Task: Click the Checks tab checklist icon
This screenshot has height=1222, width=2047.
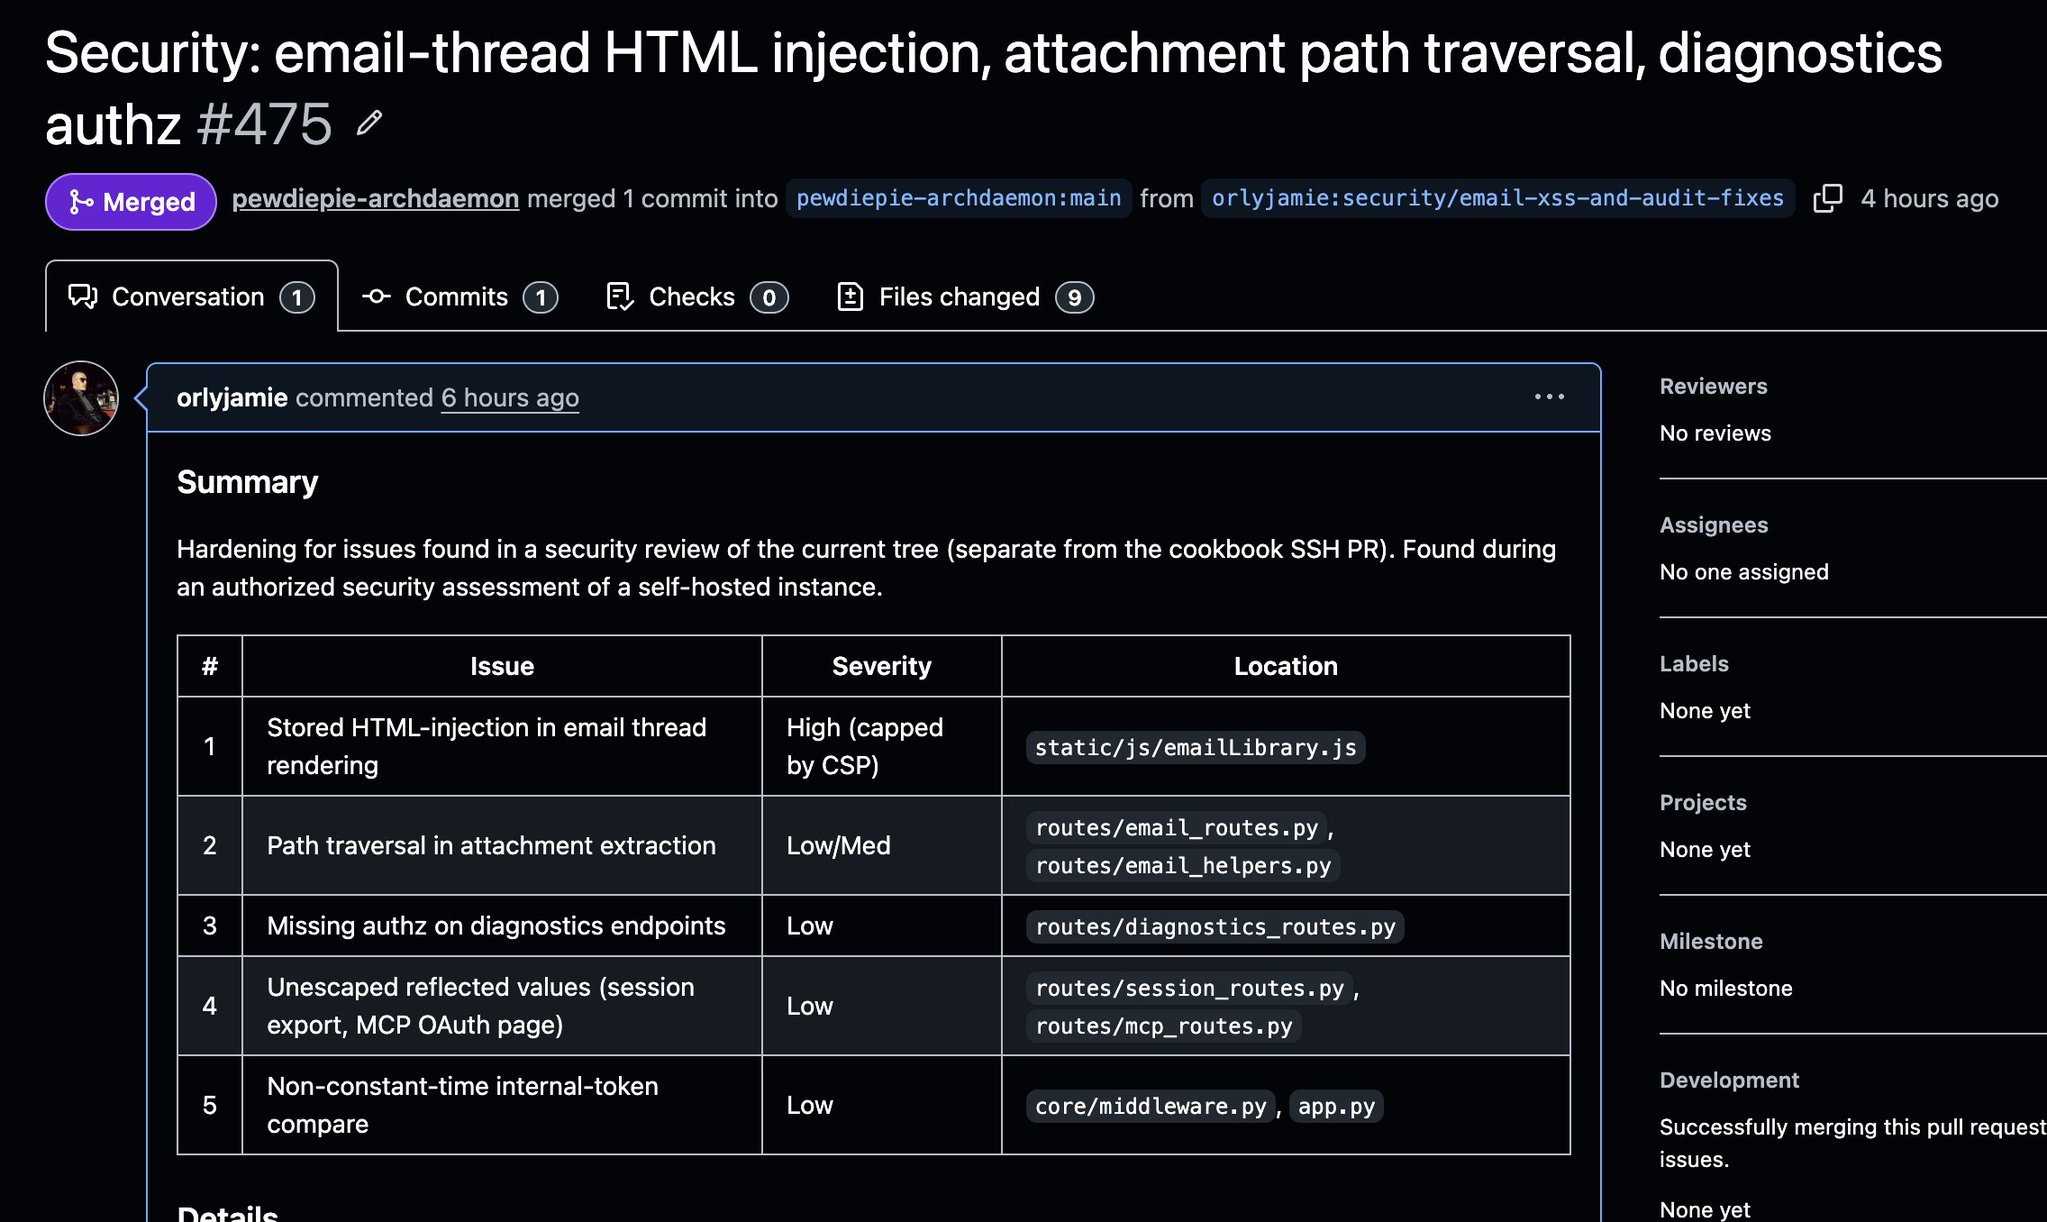Action: click(620, 297)
